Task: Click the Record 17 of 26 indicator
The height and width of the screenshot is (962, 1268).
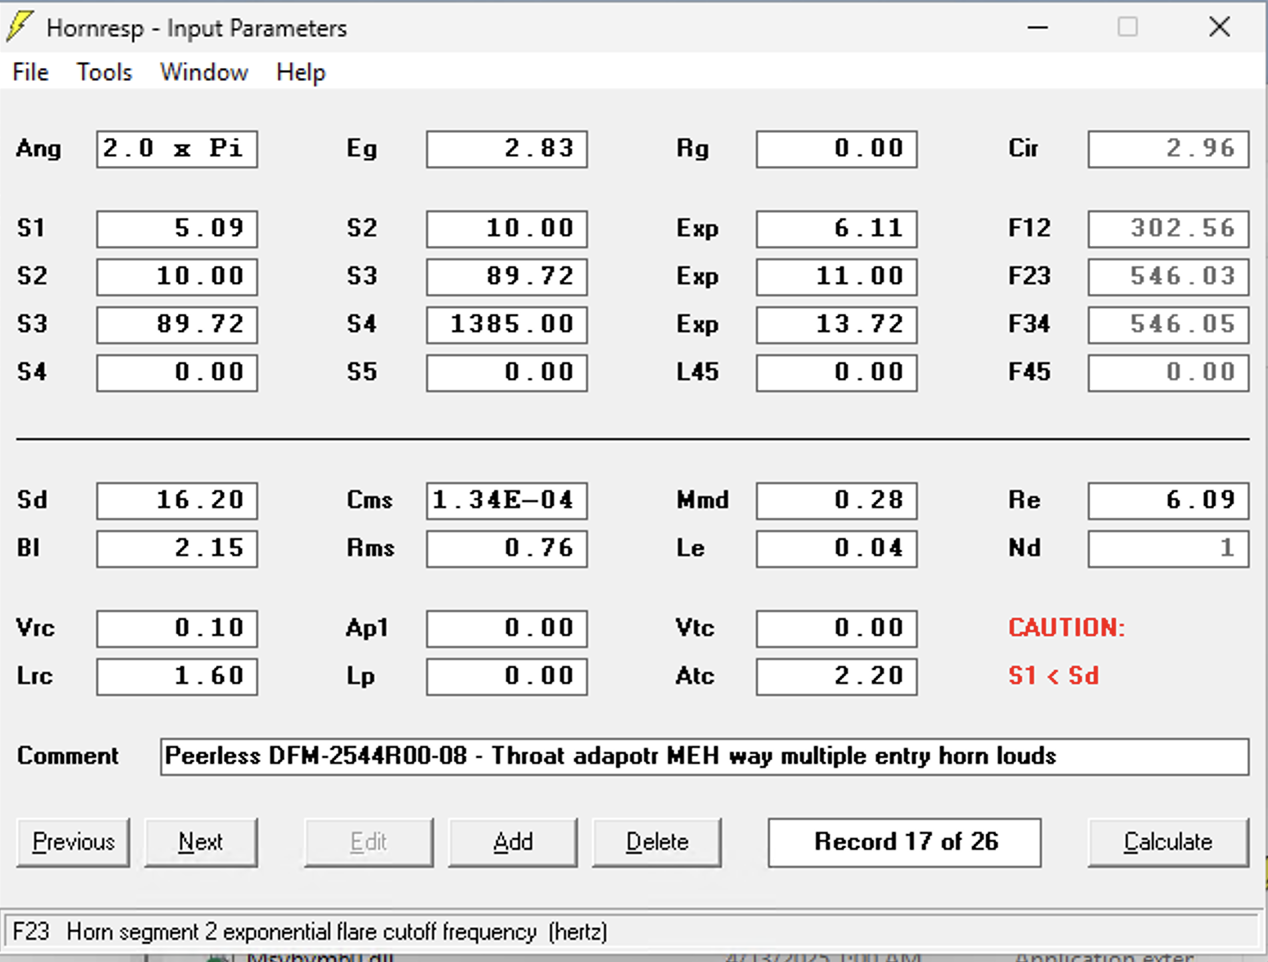Action: pyautogui.click(x=905, y=842)
